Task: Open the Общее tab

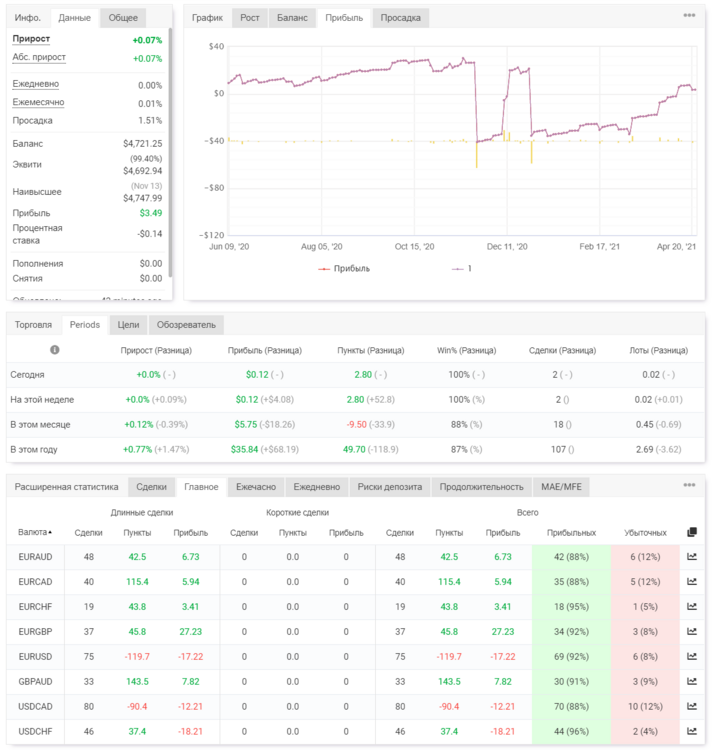Action: (123, 18)
